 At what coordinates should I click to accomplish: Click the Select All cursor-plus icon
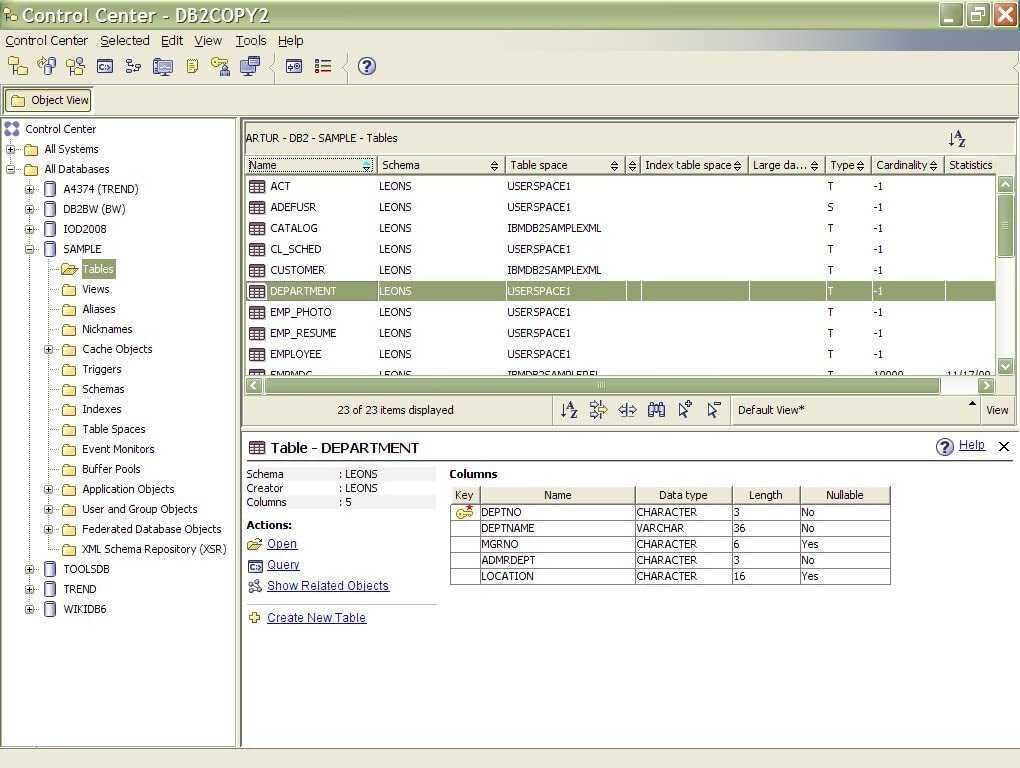tap(685, 409)
